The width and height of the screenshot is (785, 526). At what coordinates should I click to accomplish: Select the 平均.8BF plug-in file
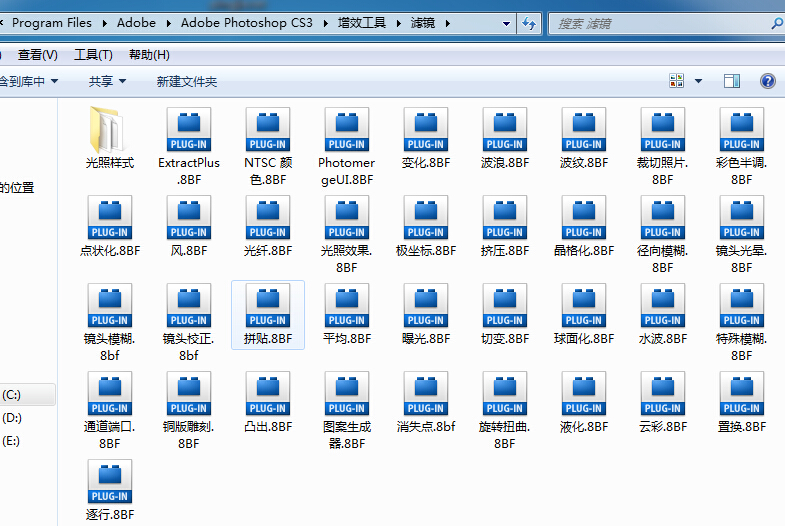tap(346, 313)
